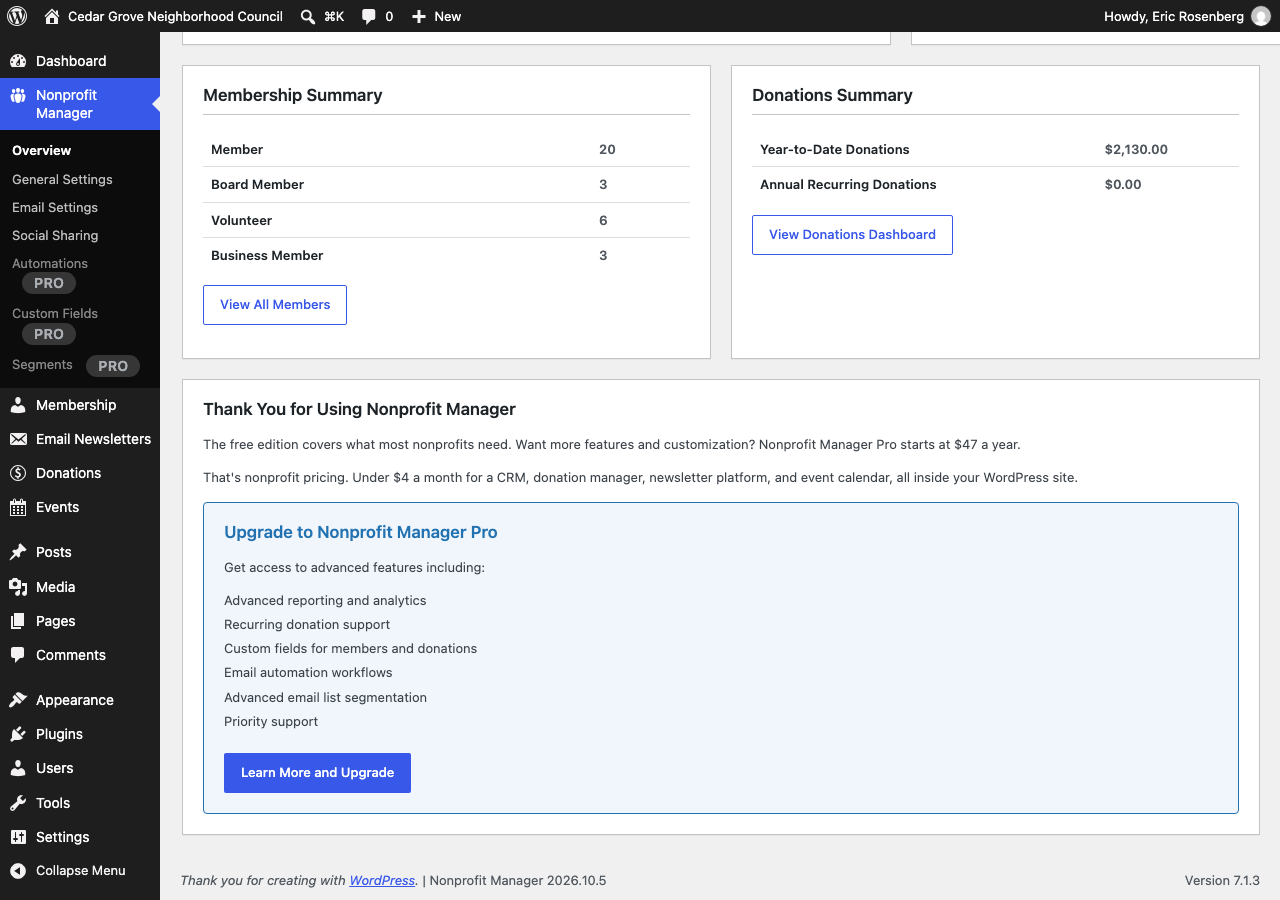Click the Upgrade to Nonprofit Manager Pro heading
This screenshot has height=900, width=1280.
(361, 532)
